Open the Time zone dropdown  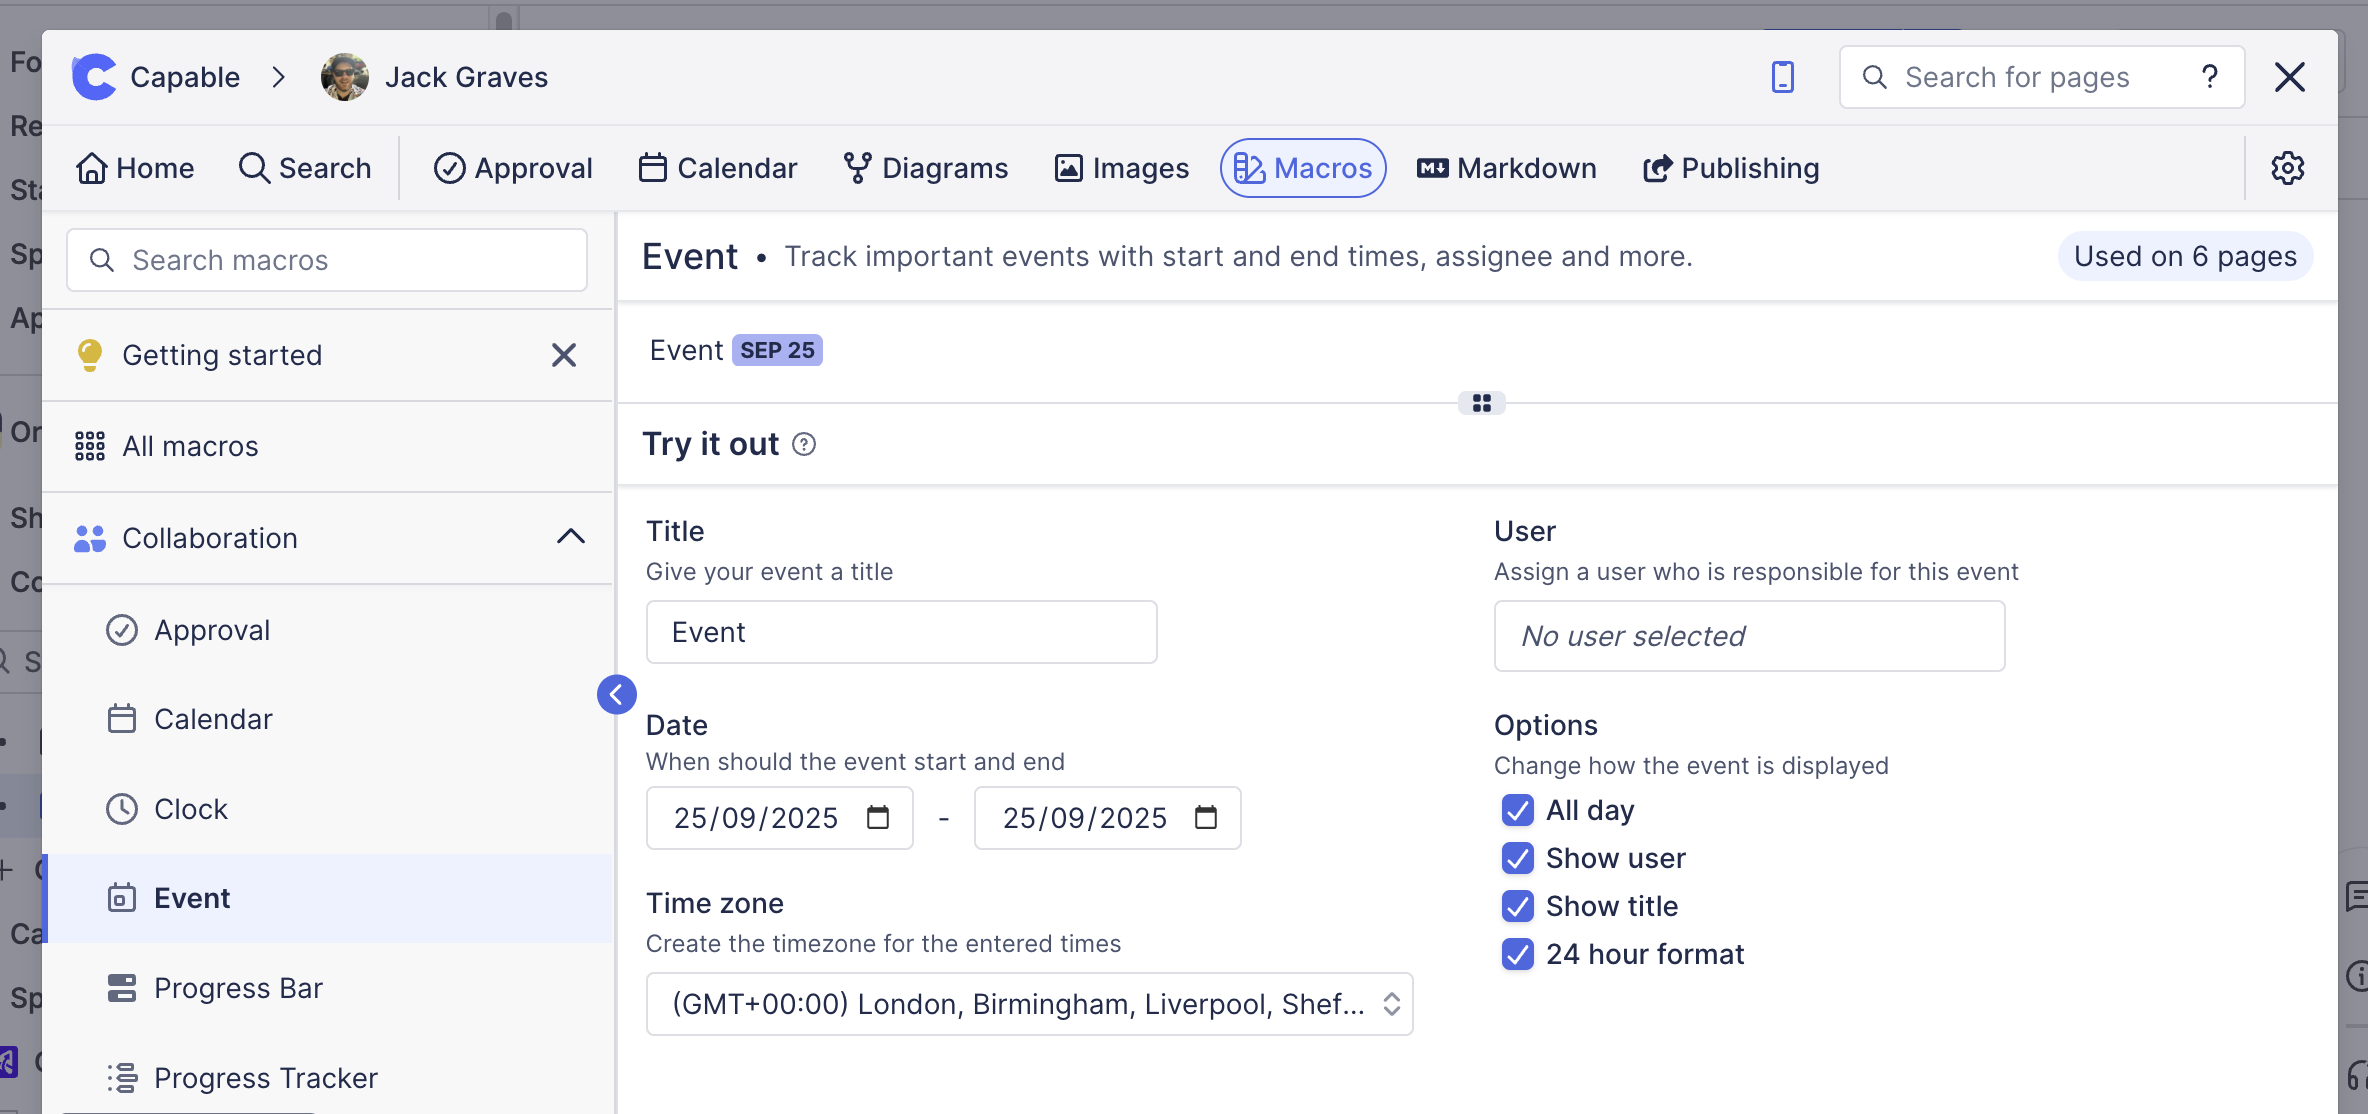tap(1029, 1004)
